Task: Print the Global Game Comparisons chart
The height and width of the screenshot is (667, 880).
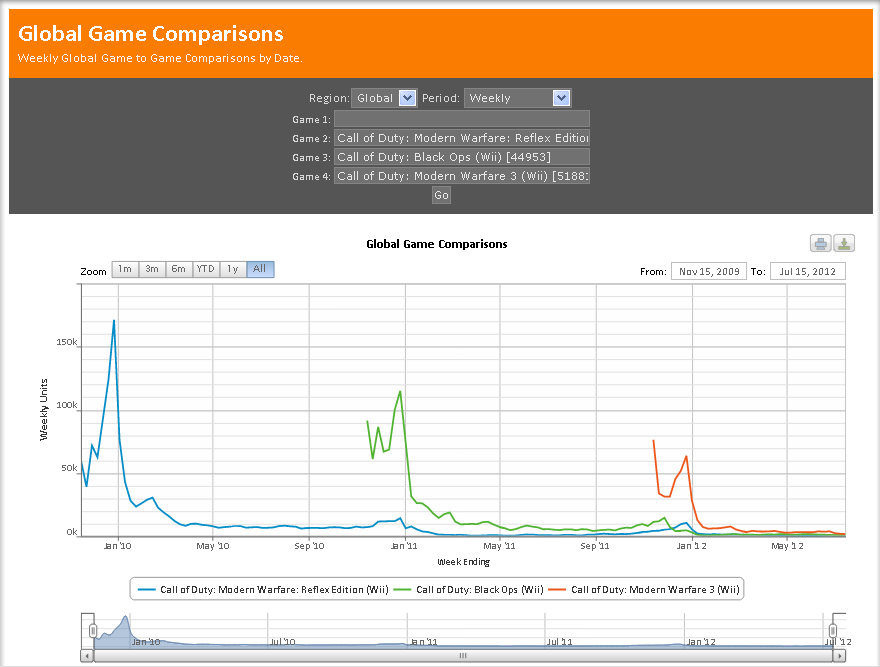Action: [821, 243]
